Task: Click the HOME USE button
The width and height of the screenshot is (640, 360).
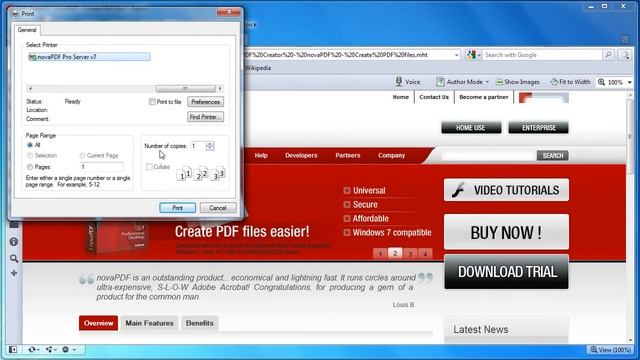Action: (471, 128)
